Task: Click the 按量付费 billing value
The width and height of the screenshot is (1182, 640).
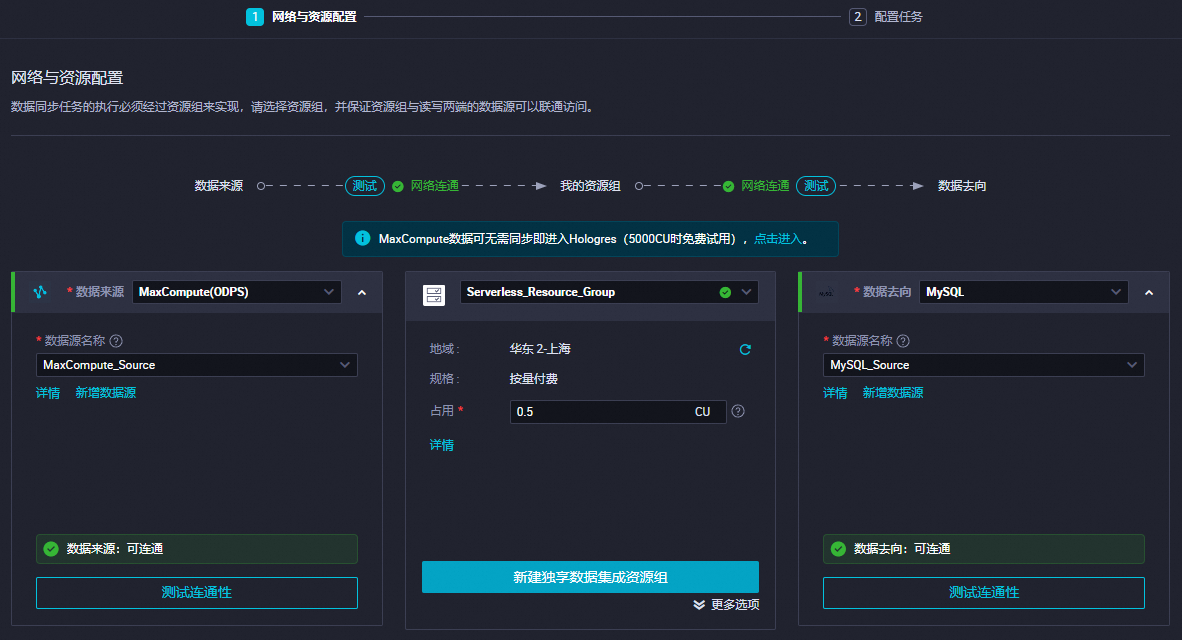Action: click(x=534, y=378)
